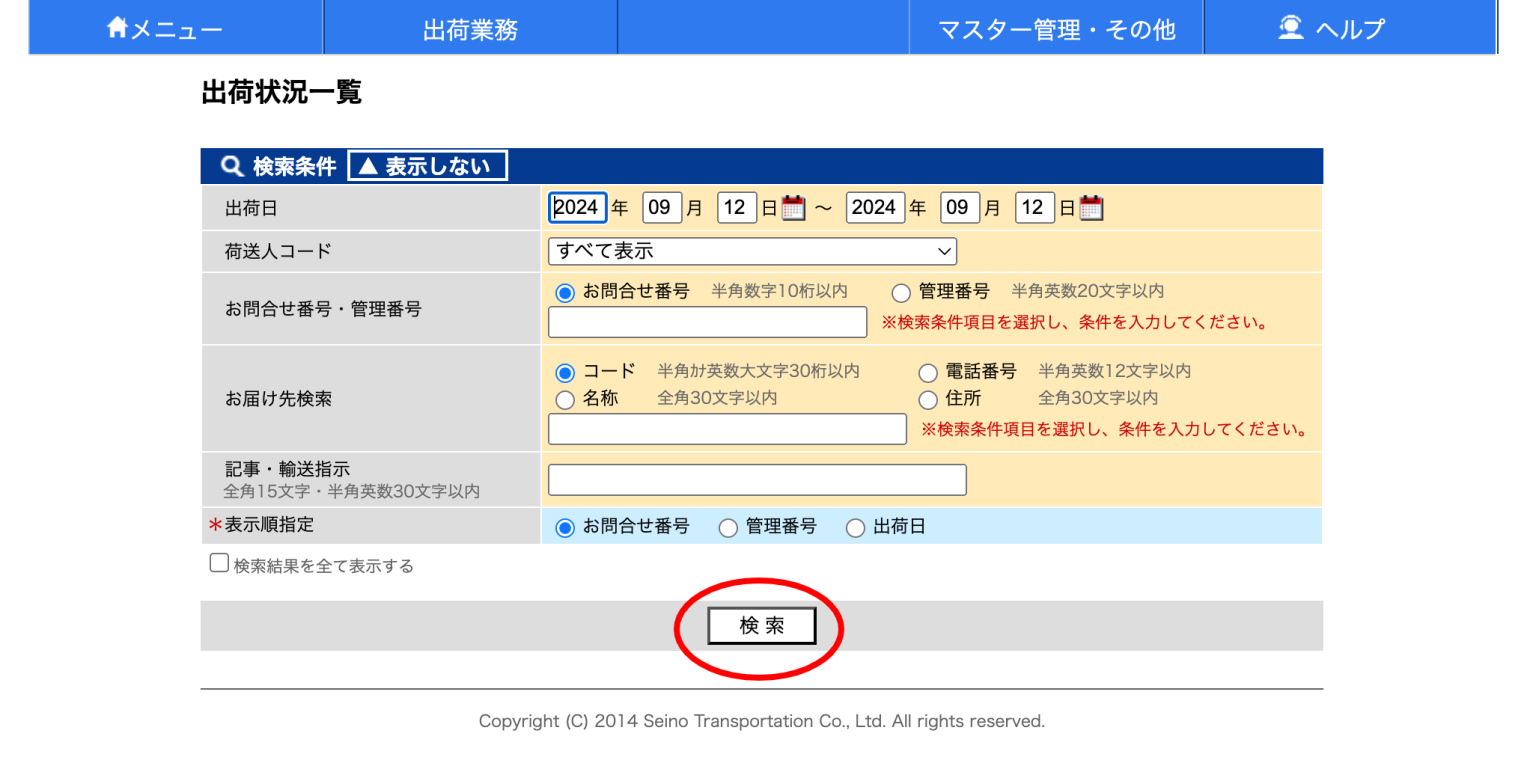
Task: Click the 記事・輸送指示 text field
Action: [757, 479]
